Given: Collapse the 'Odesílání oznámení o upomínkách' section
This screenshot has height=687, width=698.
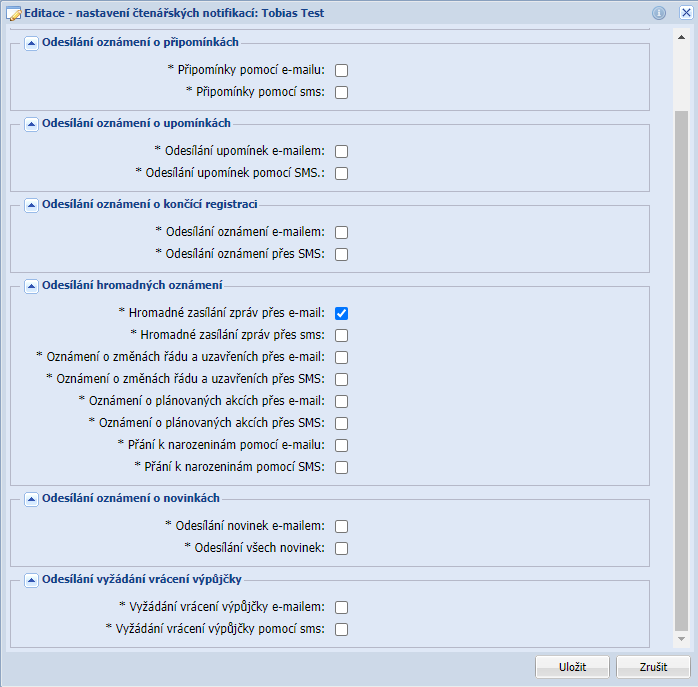Looking at the screenshot, I should (30, 123).
